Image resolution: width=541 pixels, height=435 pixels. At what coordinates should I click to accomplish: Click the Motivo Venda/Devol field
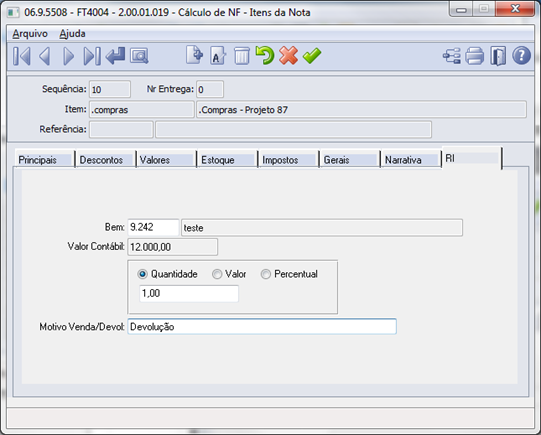coord(262,327)
